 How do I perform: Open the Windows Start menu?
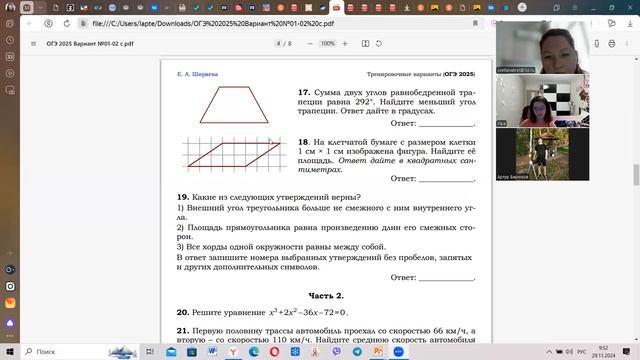click(10, 351)
